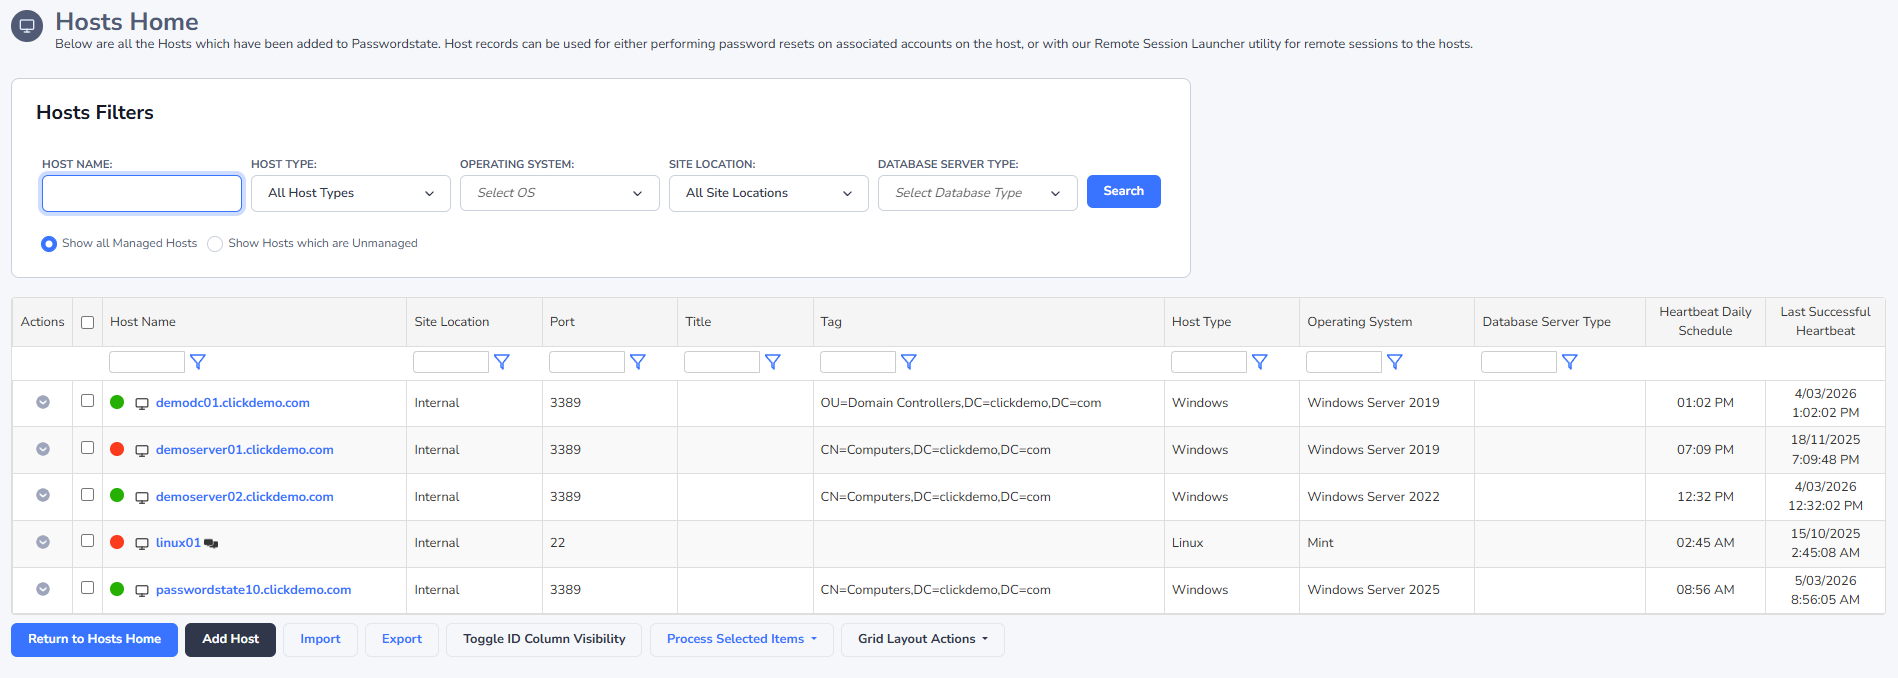Image resolution: width=1898 pixels, height=678 pixels.
Task: Open the Grid Layout Actions menu
Action: point(922,639)
